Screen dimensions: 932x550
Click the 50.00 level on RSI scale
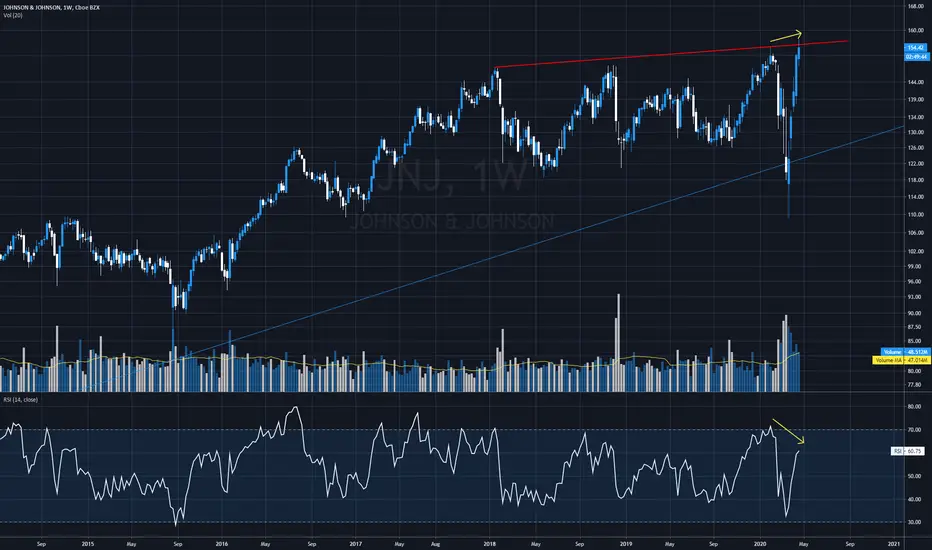coord(915,476)
